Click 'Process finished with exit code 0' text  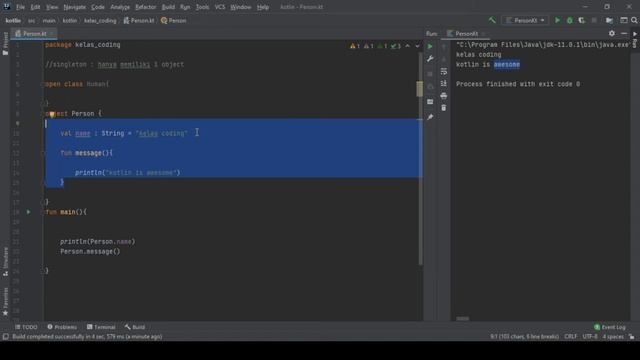tap(518, 84)
